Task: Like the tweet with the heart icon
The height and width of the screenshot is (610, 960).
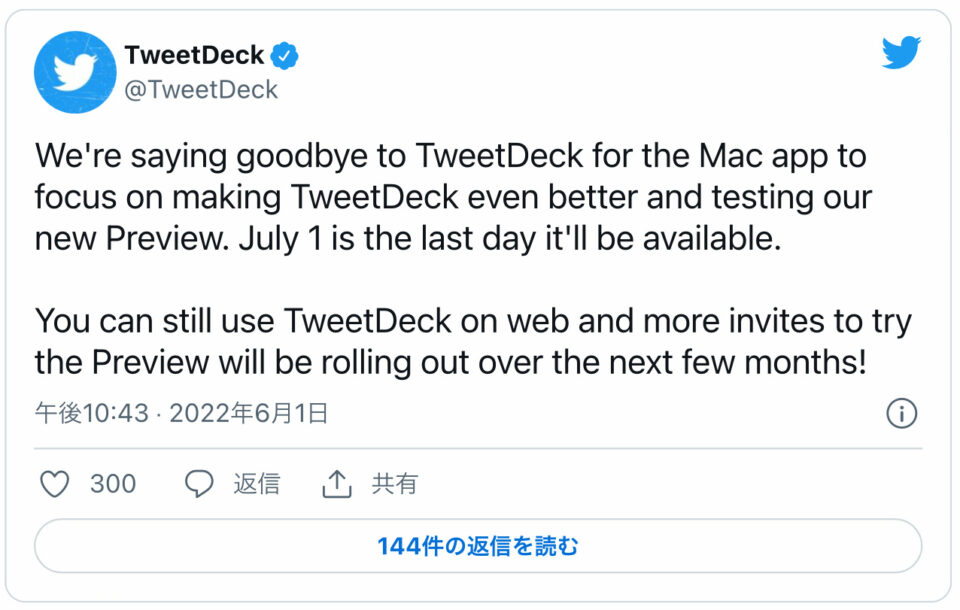Action: [x=54, y=484]
